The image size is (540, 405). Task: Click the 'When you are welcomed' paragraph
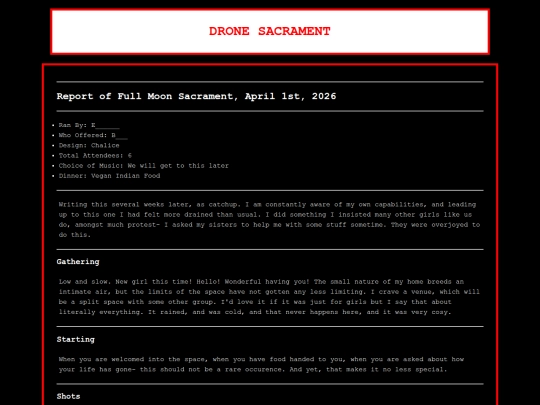pyautogui.click(x=261, y=364)
